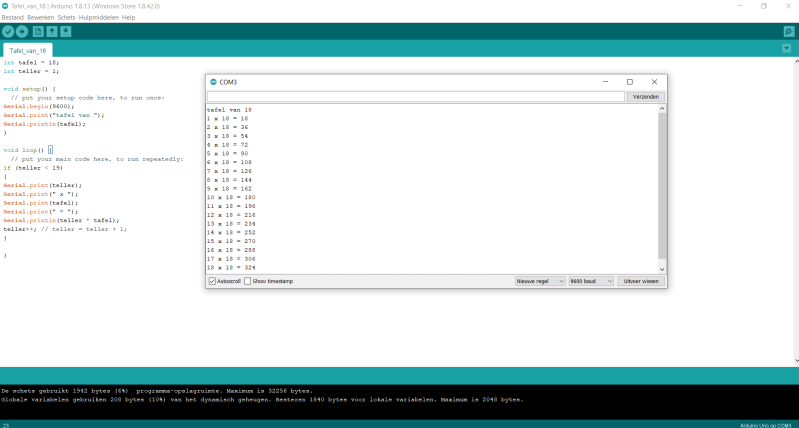Open the Bestand menu
The height and width of the screenshot is (428, 799).
(13, 17)
